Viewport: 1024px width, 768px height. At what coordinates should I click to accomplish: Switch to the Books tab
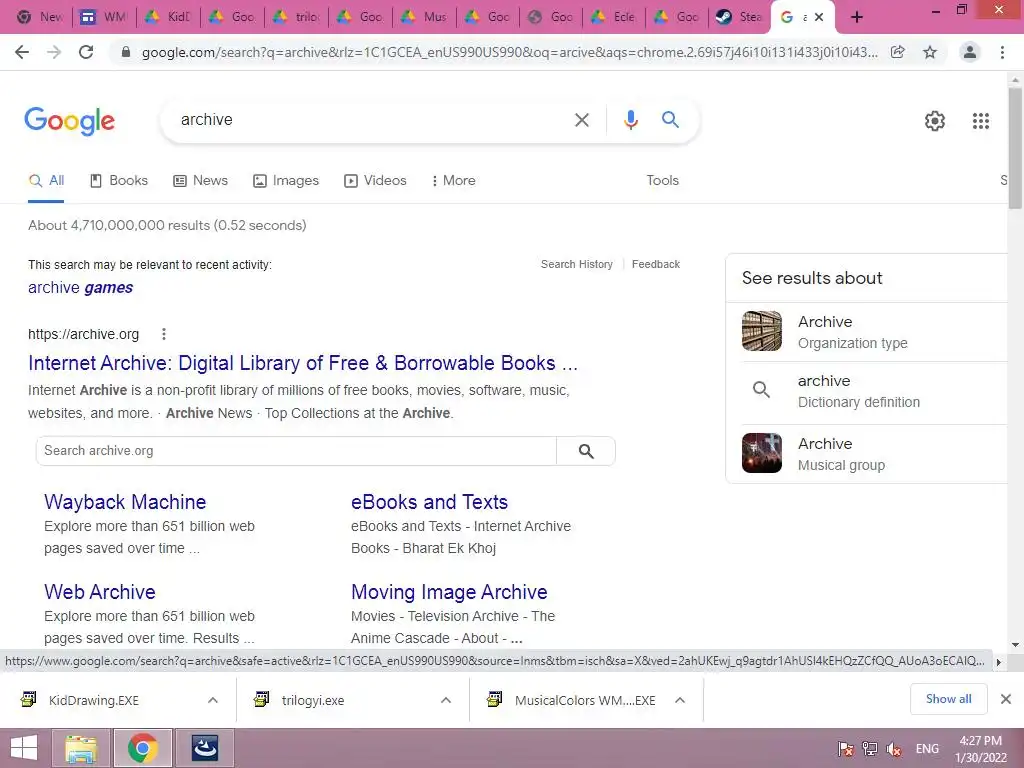click(119, 181)
